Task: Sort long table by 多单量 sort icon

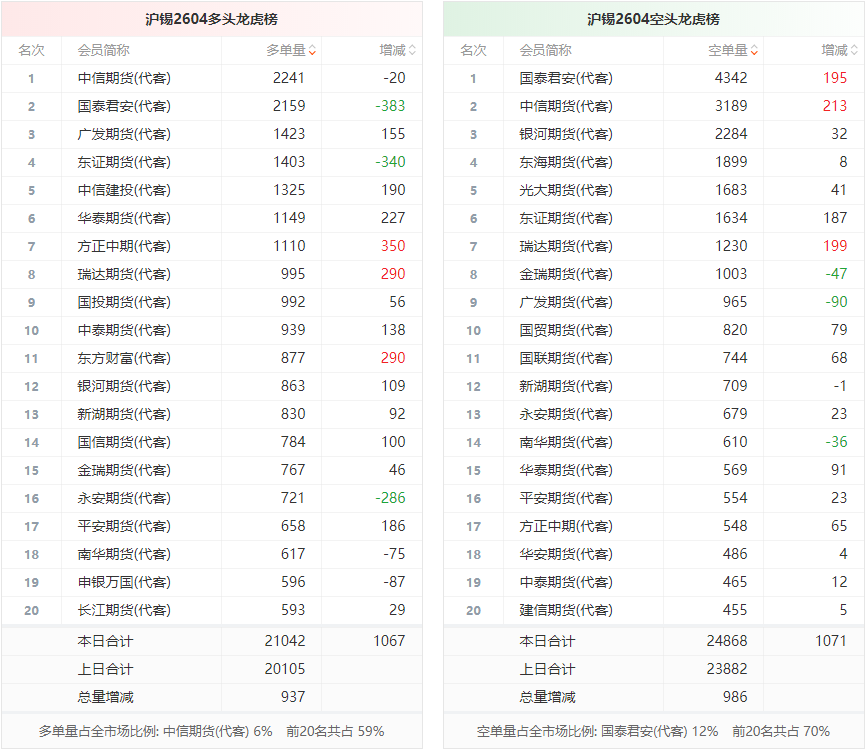Action: click(x=312, y=50)
